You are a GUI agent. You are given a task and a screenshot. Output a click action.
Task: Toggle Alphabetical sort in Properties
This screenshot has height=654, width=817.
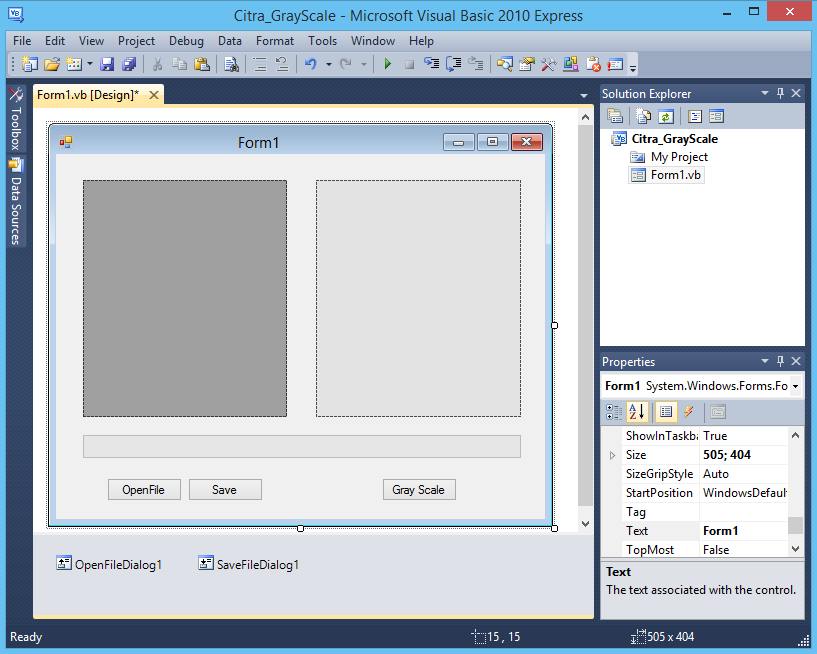pos(637,412)
